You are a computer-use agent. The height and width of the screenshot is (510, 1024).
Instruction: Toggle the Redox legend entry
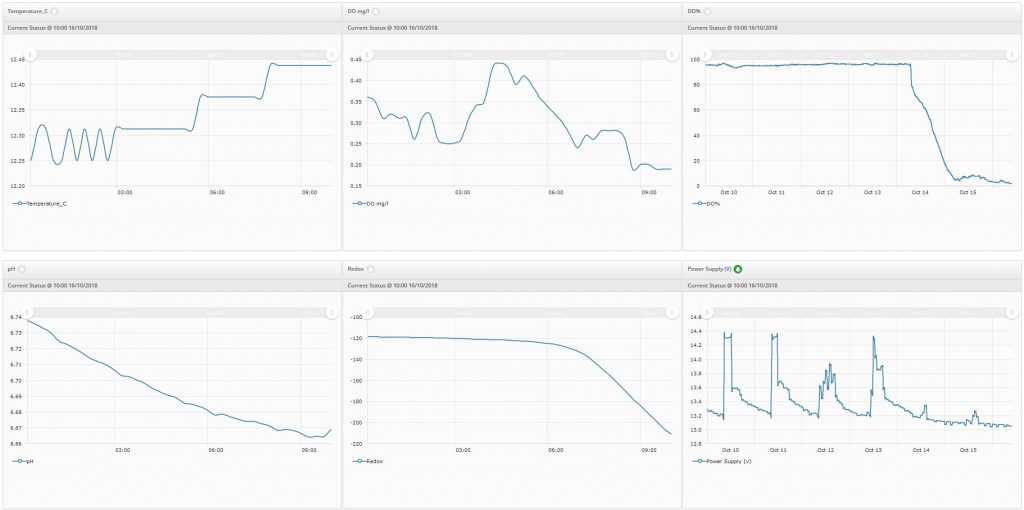point(370,461)
